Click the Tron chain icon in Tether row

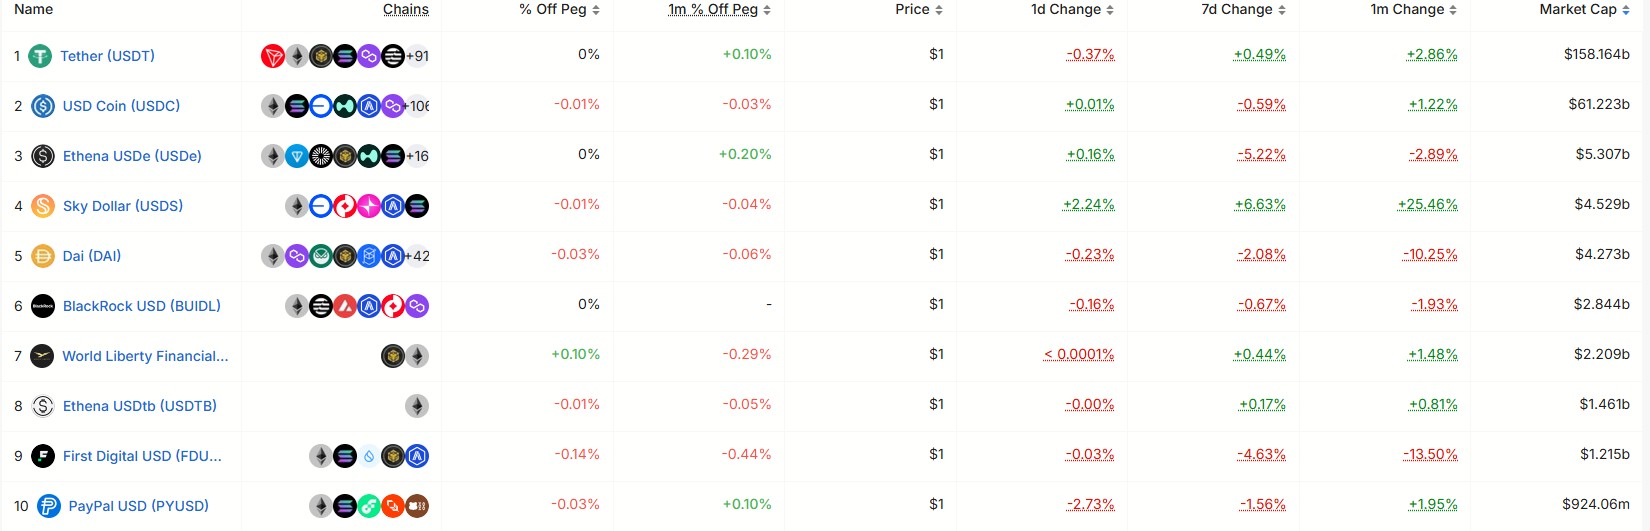pyautogui.click(x=273, y=56)
